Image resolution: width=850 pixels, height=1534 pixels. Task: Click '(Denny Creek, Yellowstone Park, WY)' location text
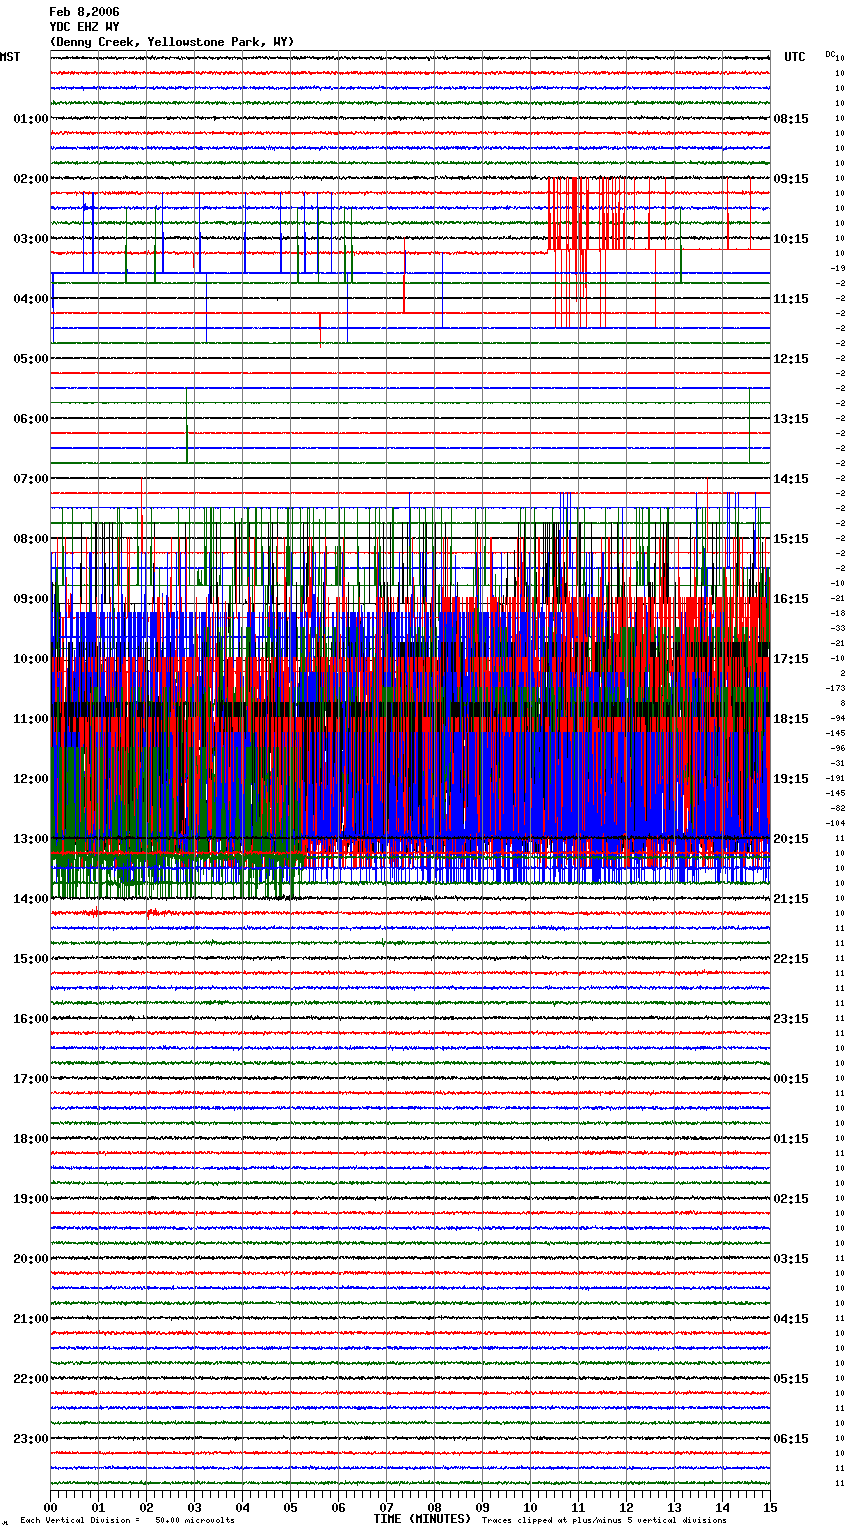(172, 42)
